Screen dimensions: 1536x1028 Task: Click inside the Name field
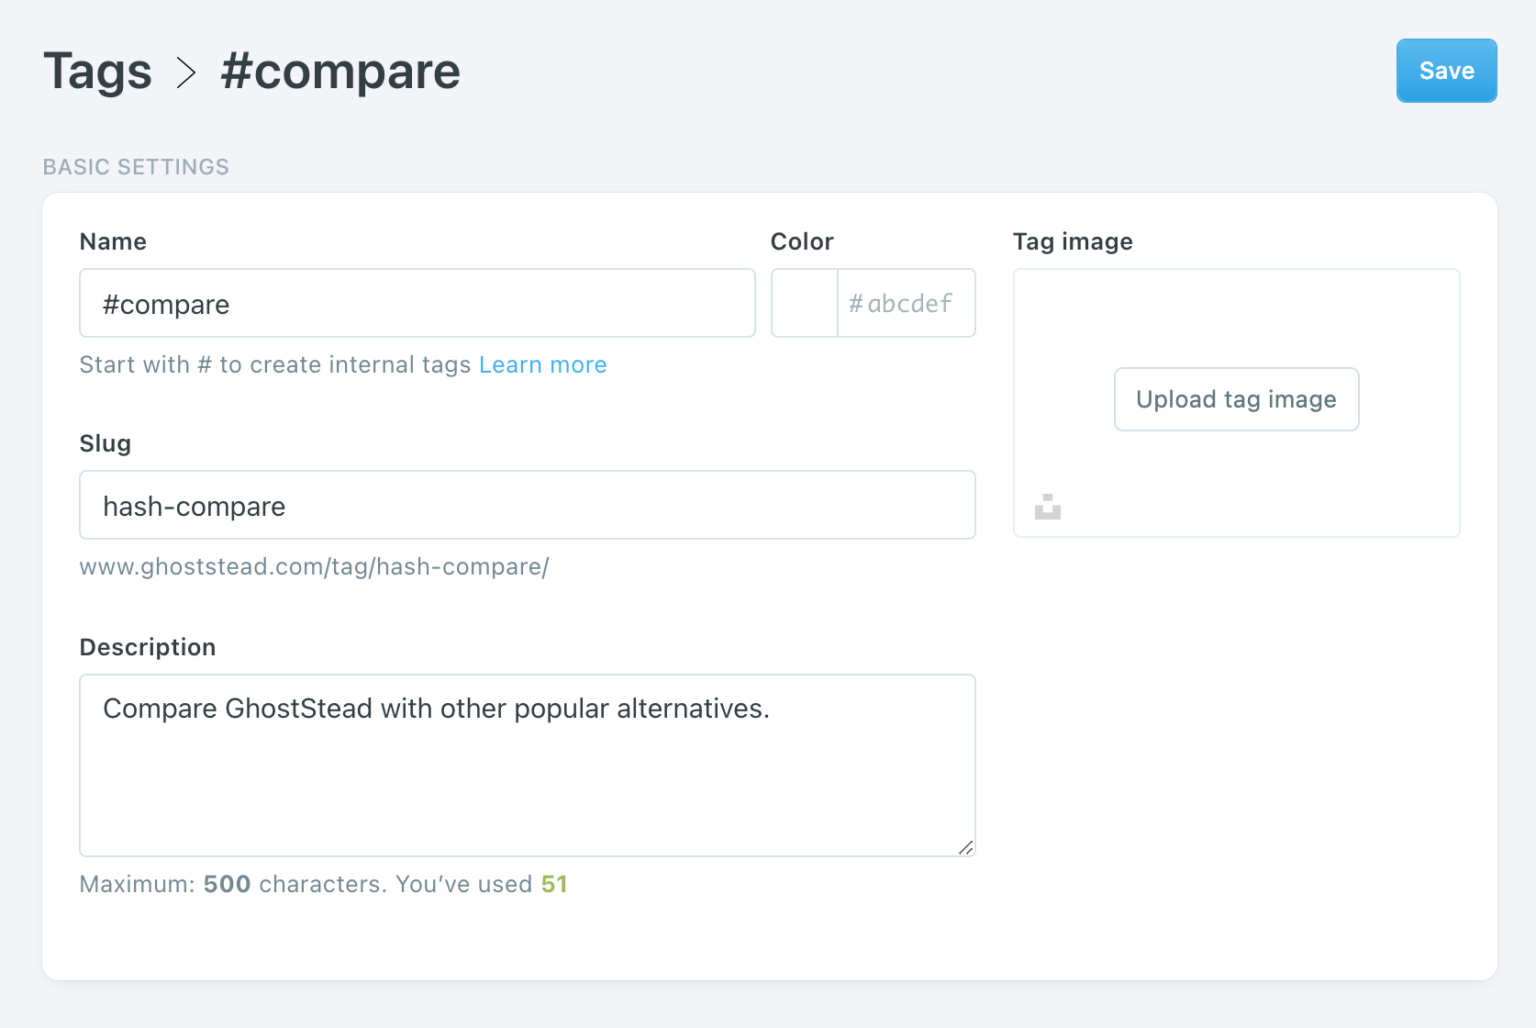[x=417, y=303]
